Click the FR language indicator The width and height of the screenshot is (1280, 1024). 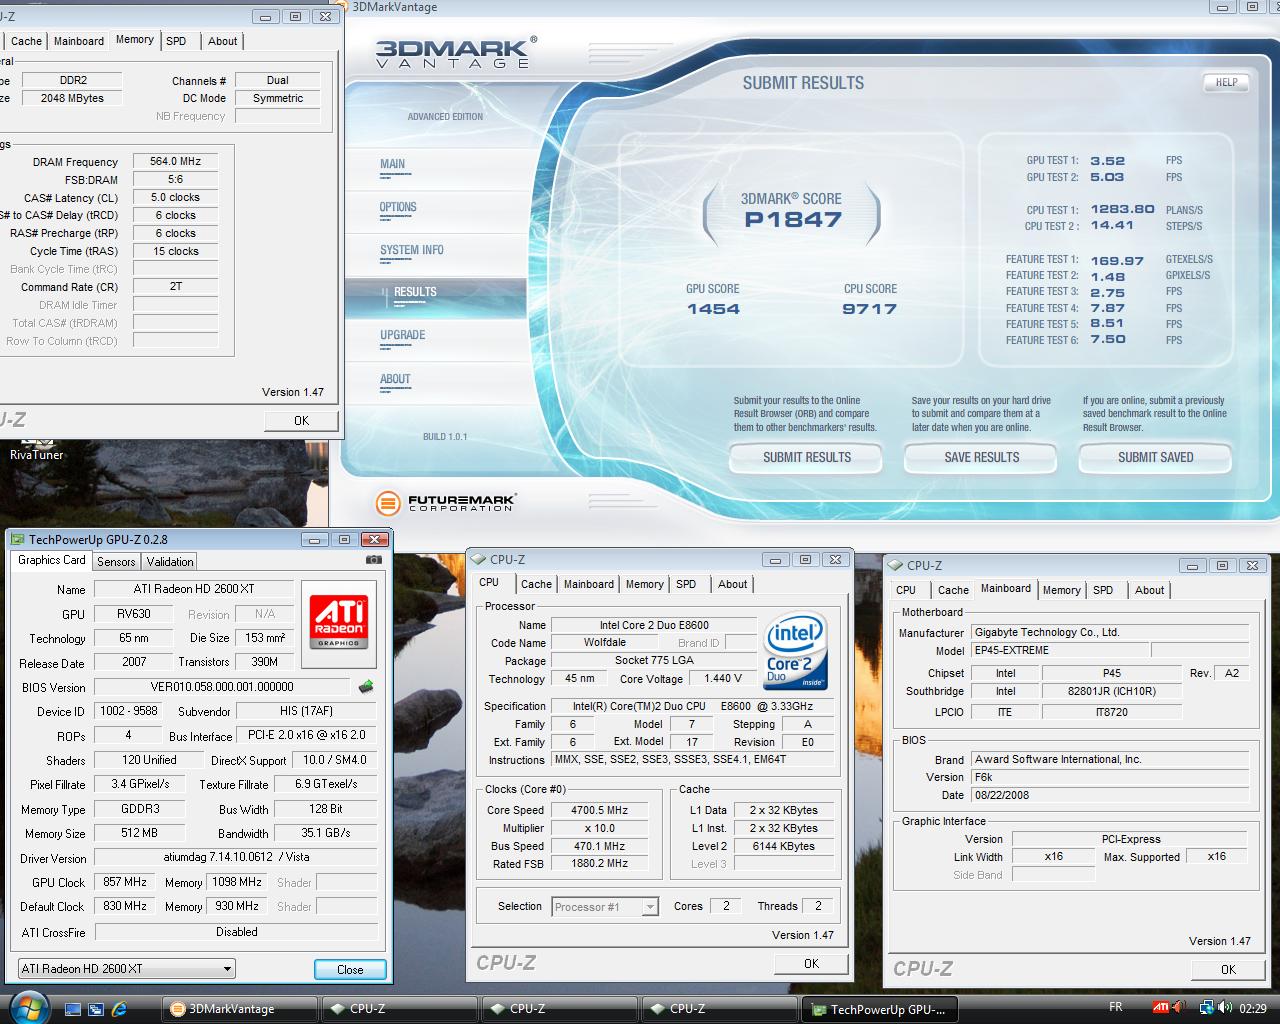(x=1116, y=1007)
